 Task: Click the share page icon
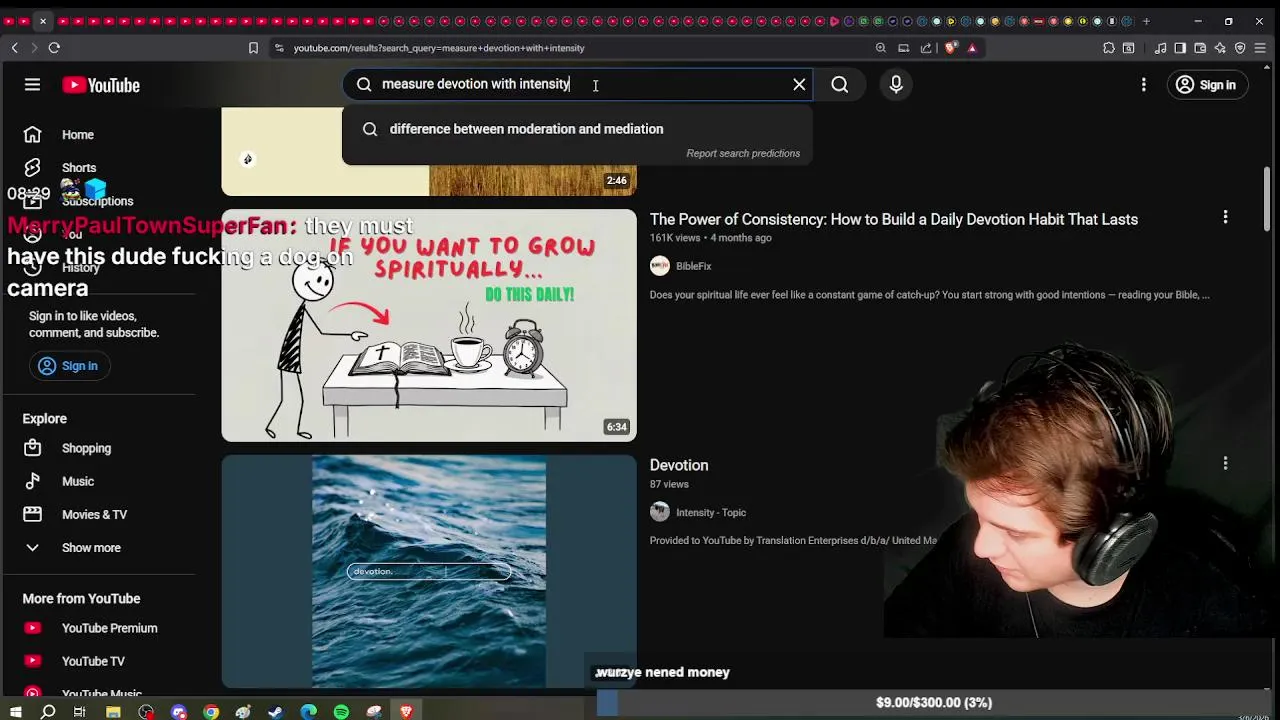click(x=926, y=48)
